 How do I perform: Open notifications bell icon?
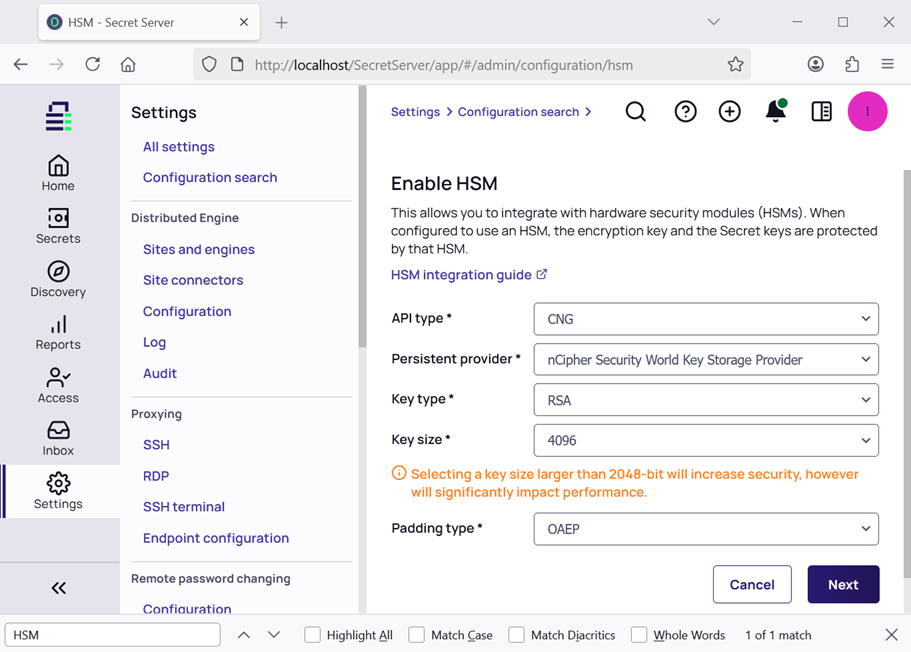click(x=776, y=111)
